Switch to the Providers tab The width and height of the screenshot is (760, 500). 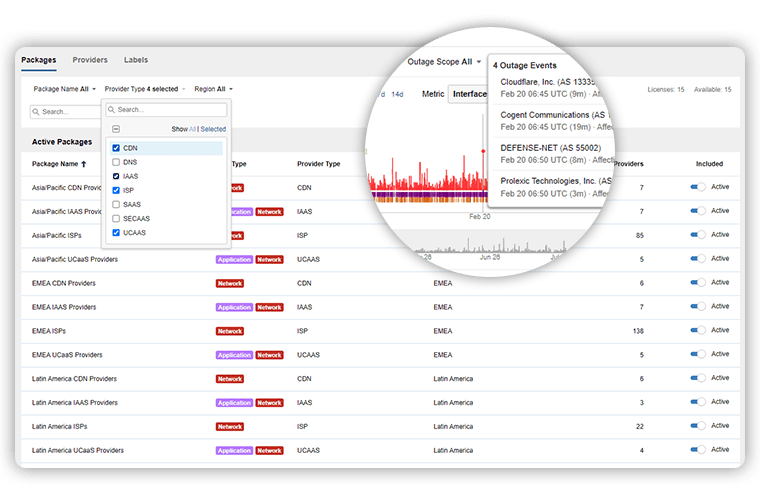pyautogui.click(x=90, y=60)
